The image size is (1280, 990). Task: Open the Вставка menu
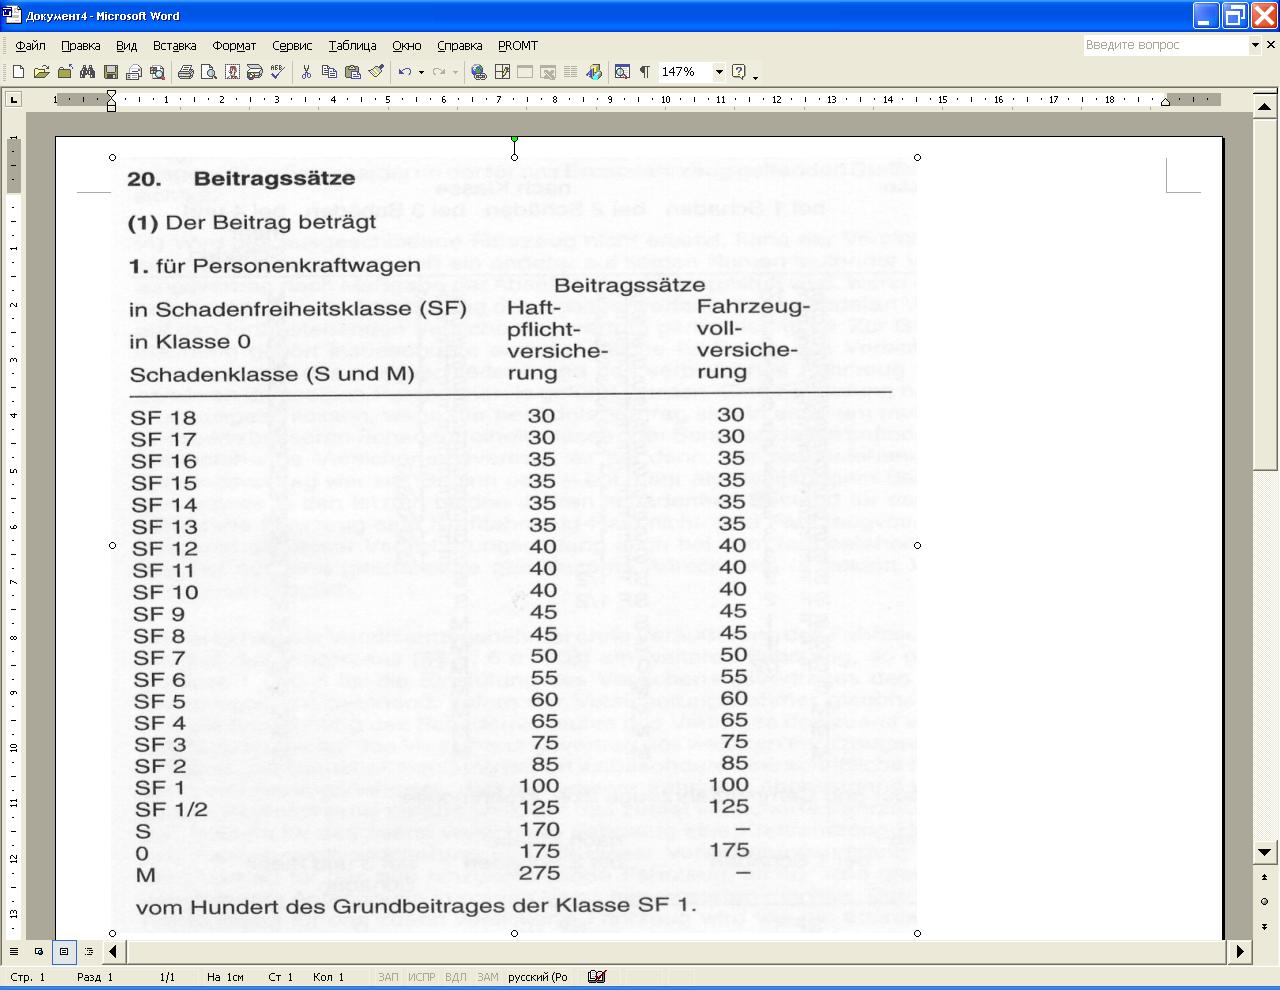(175, 45)
